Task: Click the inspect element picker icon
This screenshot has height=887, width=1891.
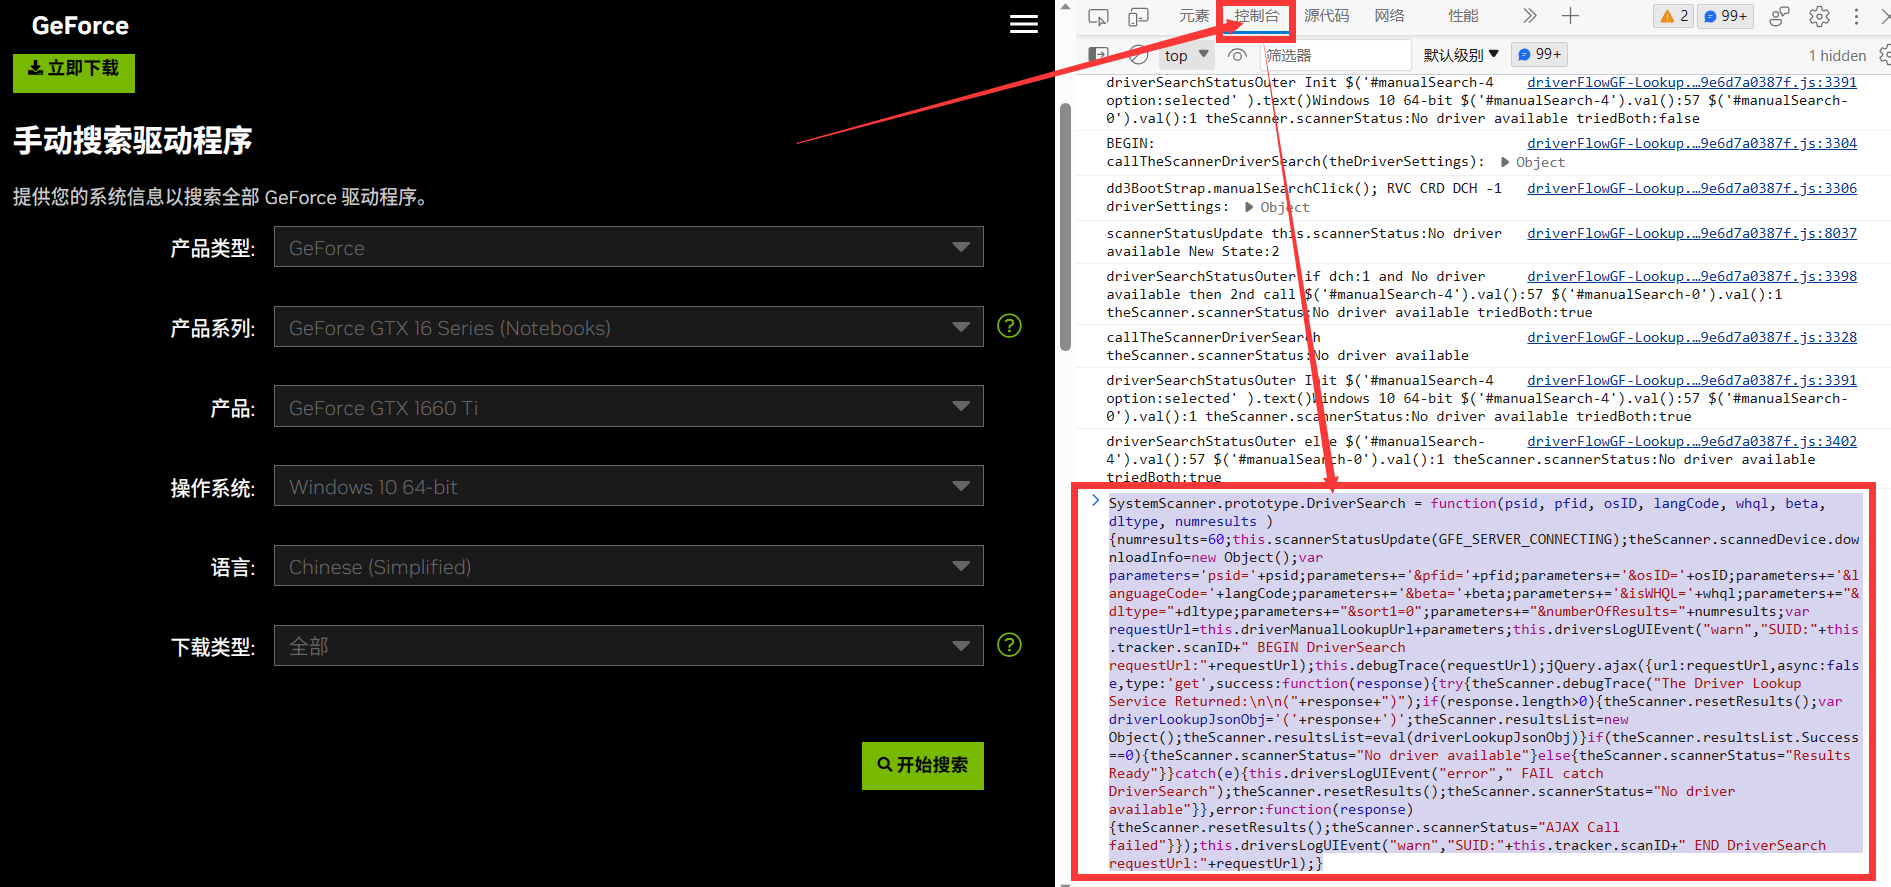Action: coord(1098,17)
